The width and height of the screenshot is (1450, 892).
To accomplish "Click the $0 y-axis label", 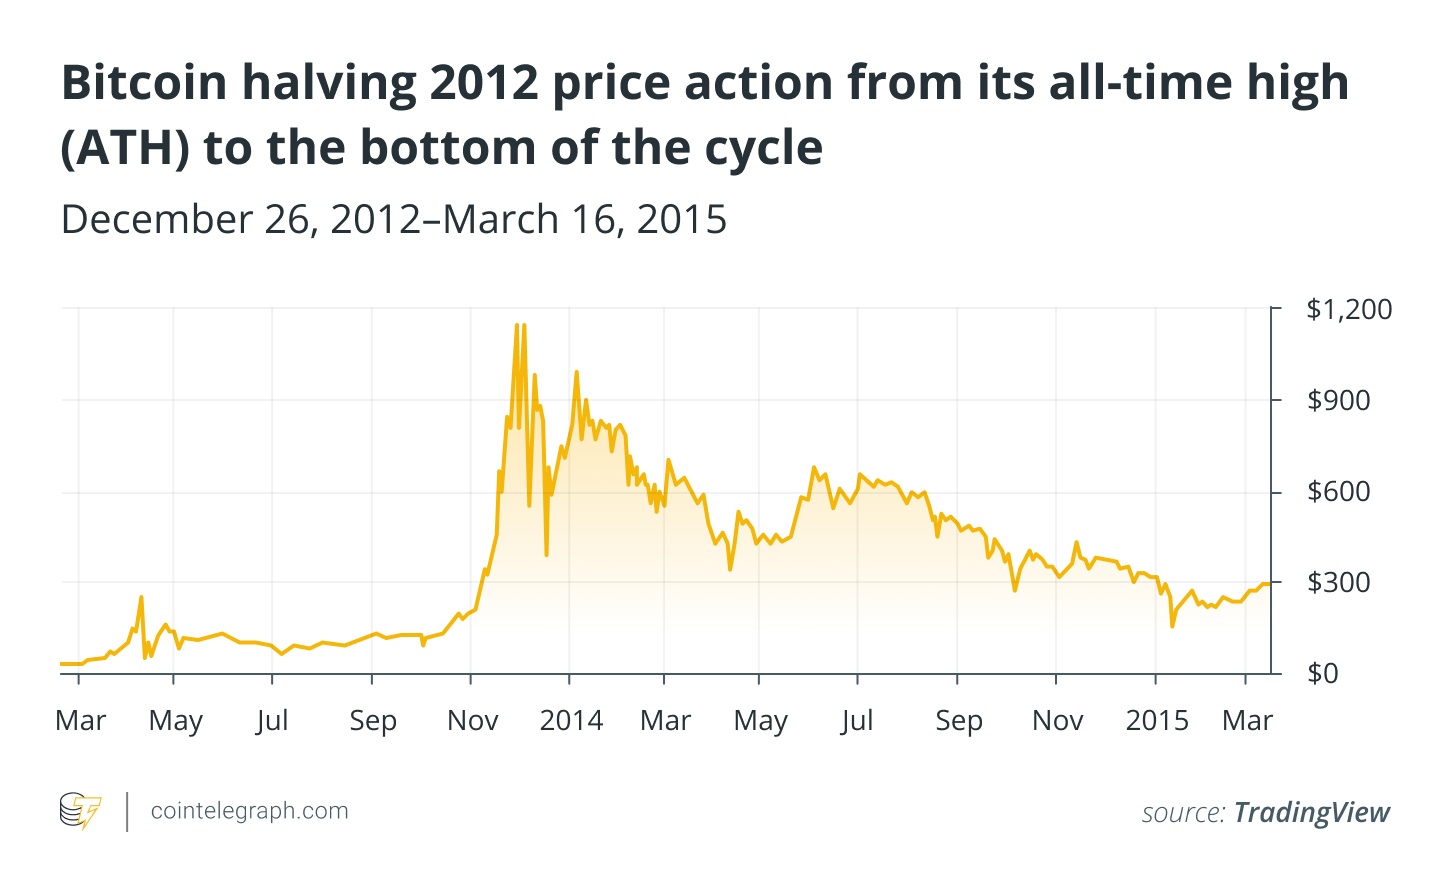I will point(1322,673).
